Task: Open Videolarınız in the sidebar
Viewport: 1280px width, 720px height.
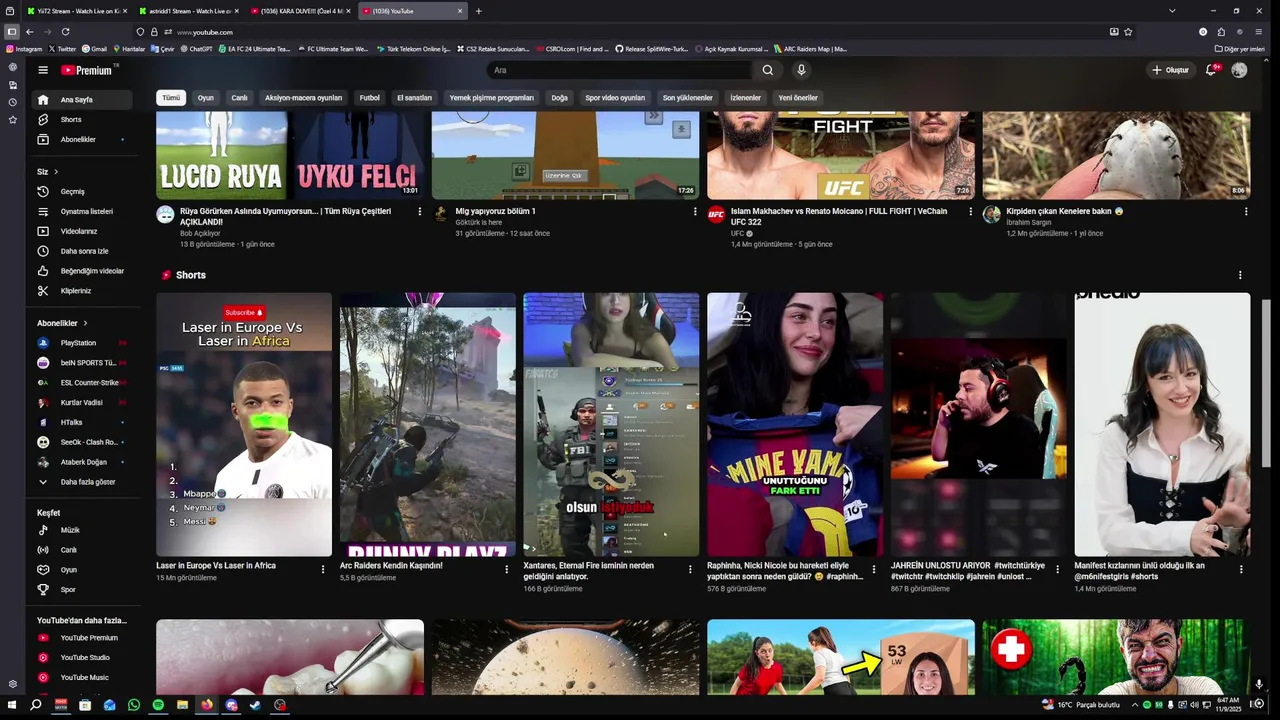Action: [x=84, y=231]
